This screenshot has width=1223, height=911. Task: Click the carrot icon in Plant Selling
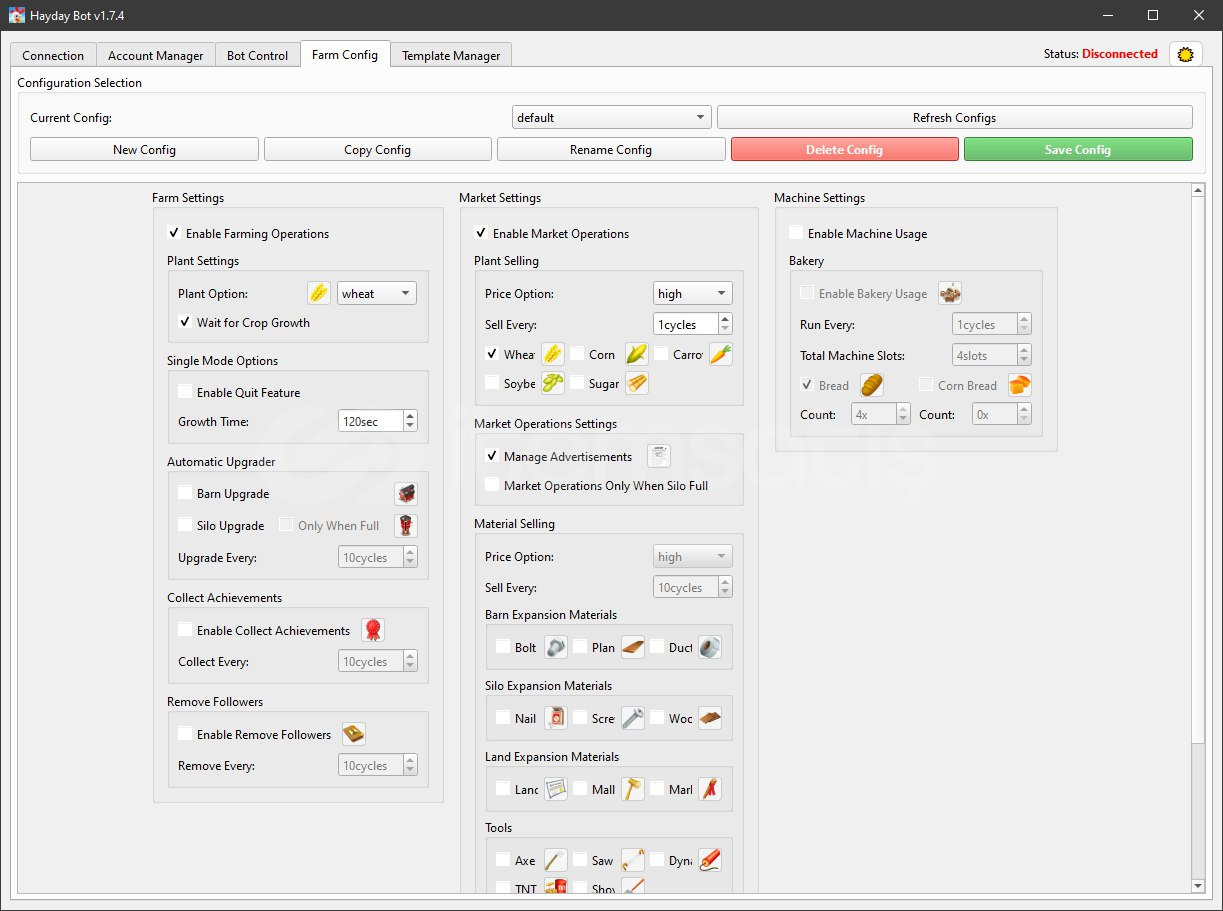(720, 354)
